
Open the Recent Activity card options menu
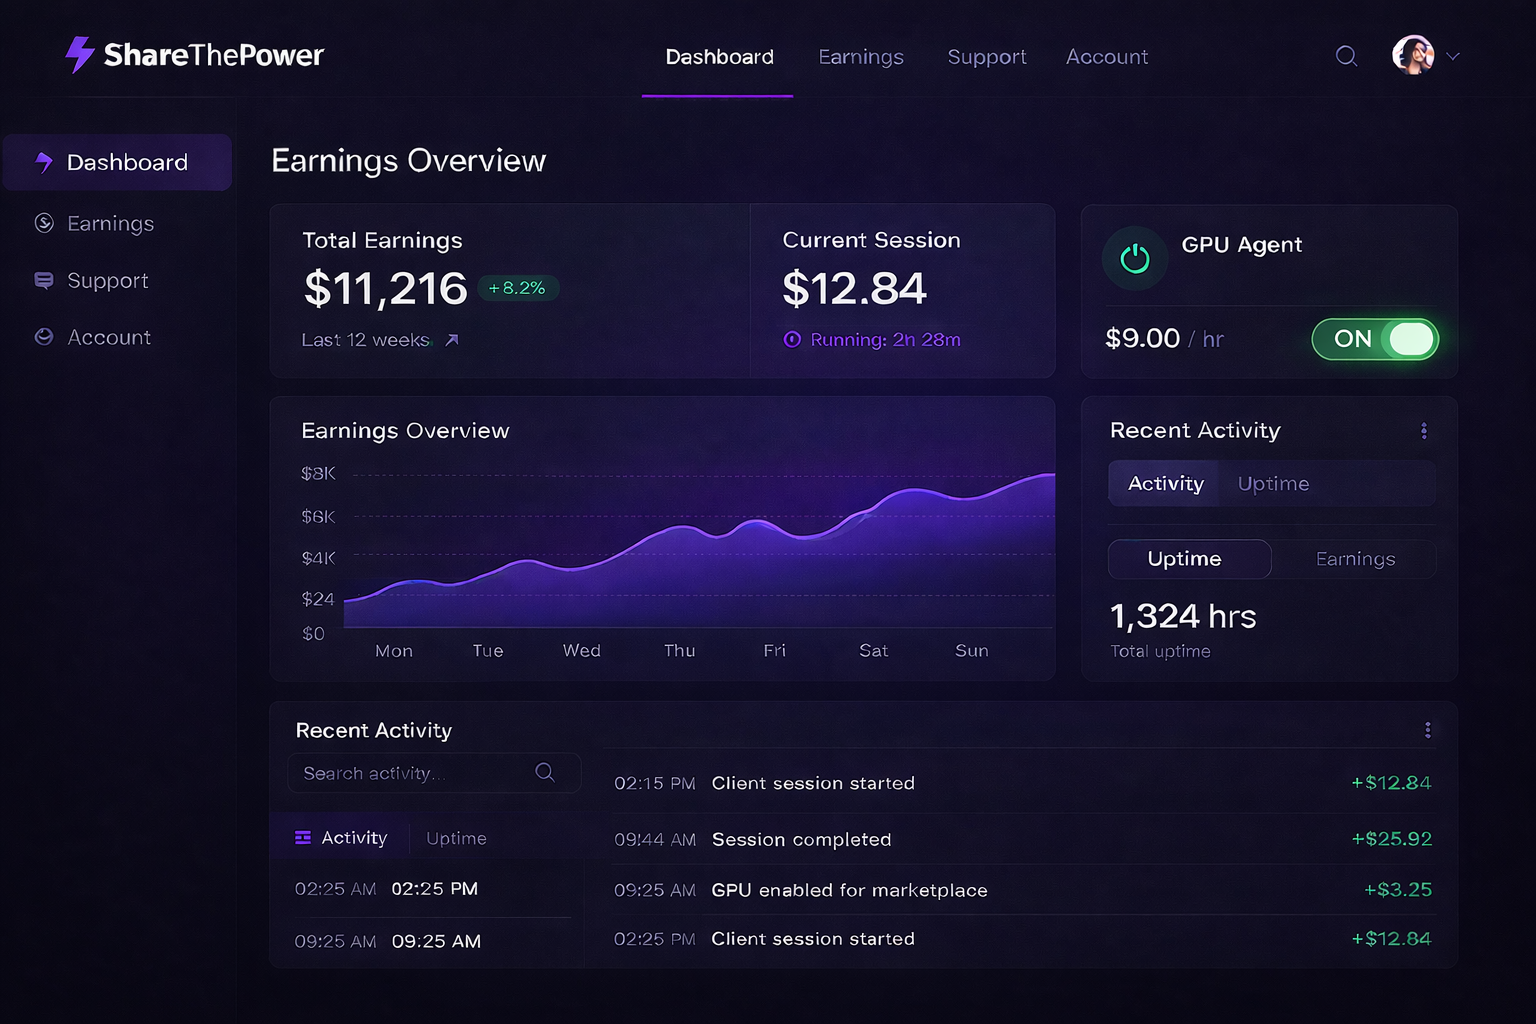coord(1424,430)
